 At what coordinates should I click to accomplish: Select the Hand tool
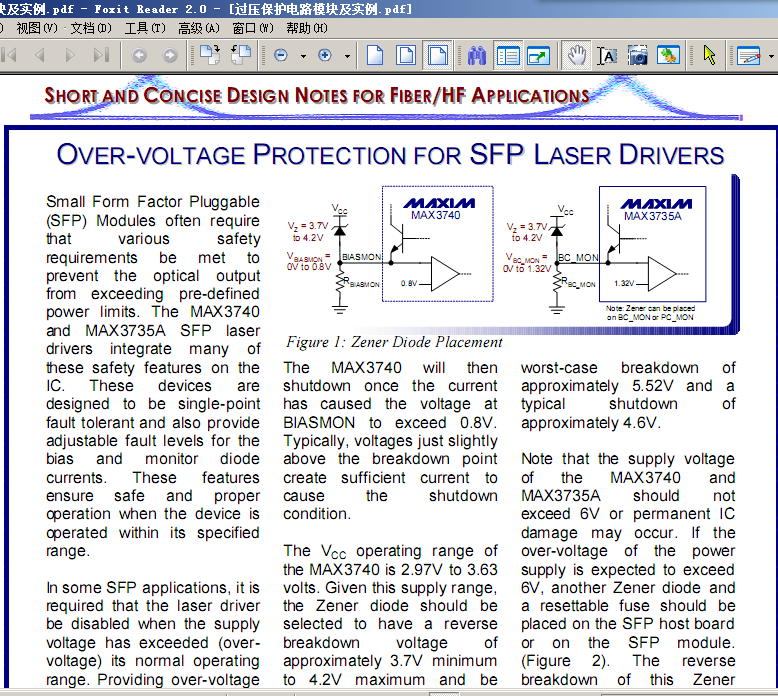(x=577, y=55)
